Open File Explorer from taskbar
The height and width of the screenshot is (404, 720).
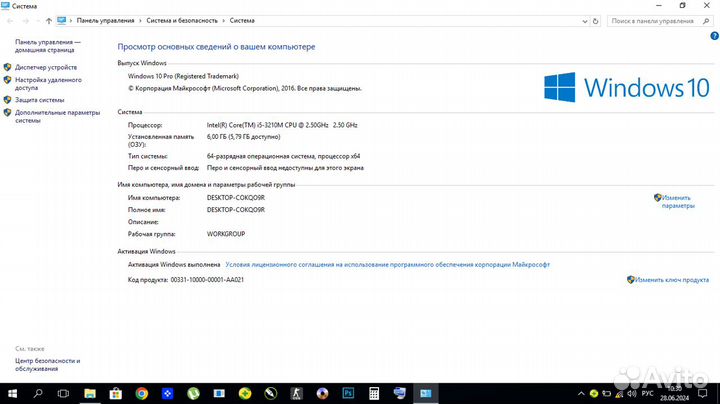click(90, 393)
